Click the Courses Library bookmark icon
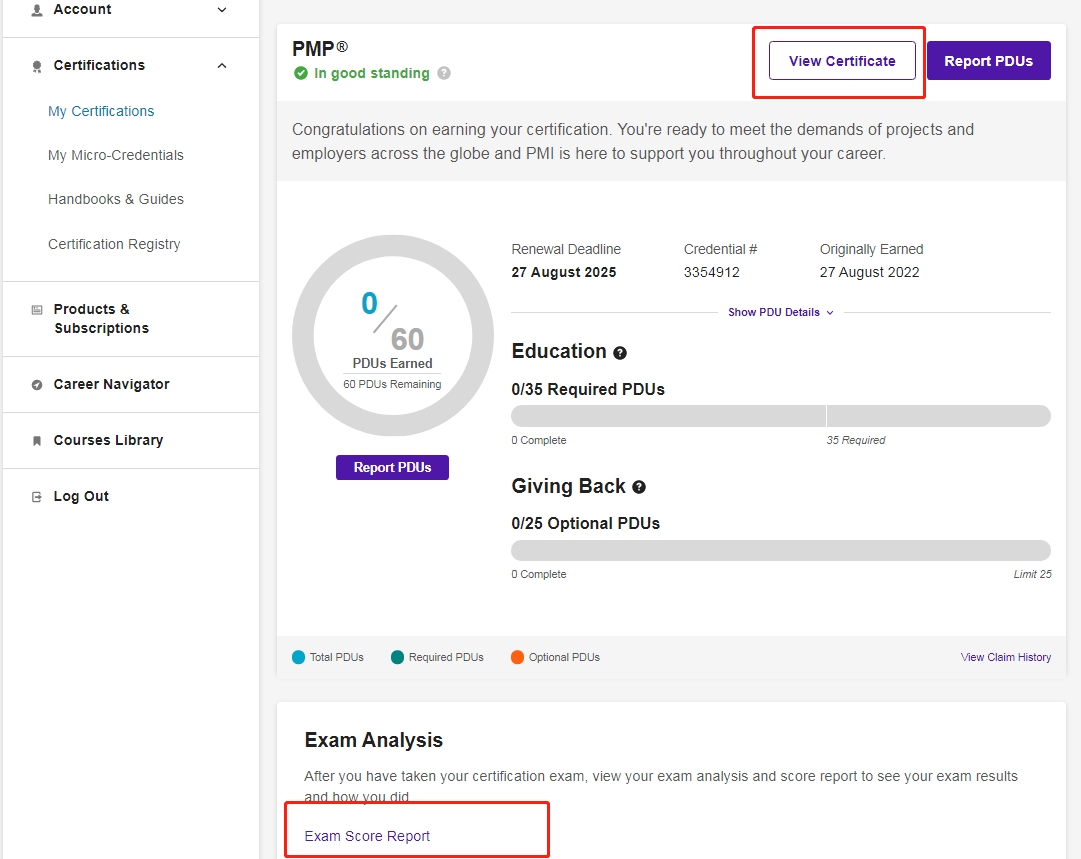 click(37, 441)
